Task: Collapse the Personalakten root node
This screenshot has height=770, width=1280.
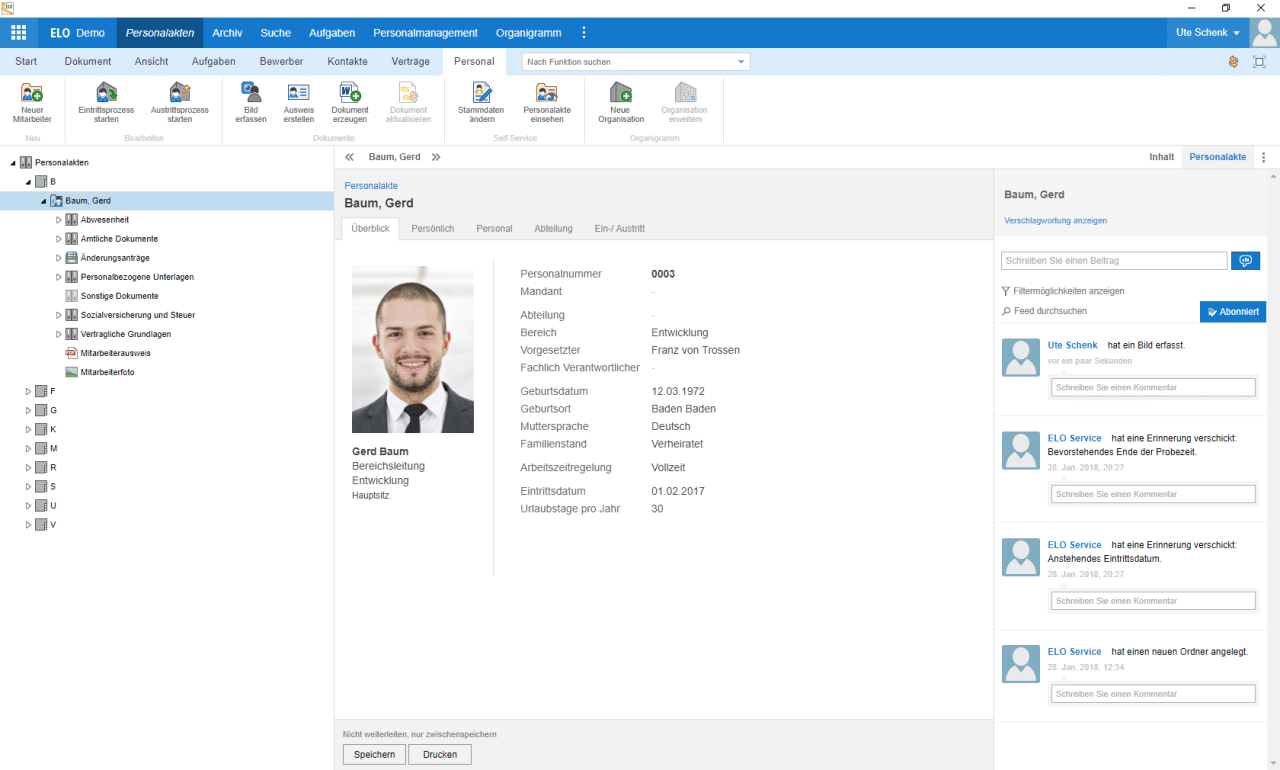Action: [13, 162]
